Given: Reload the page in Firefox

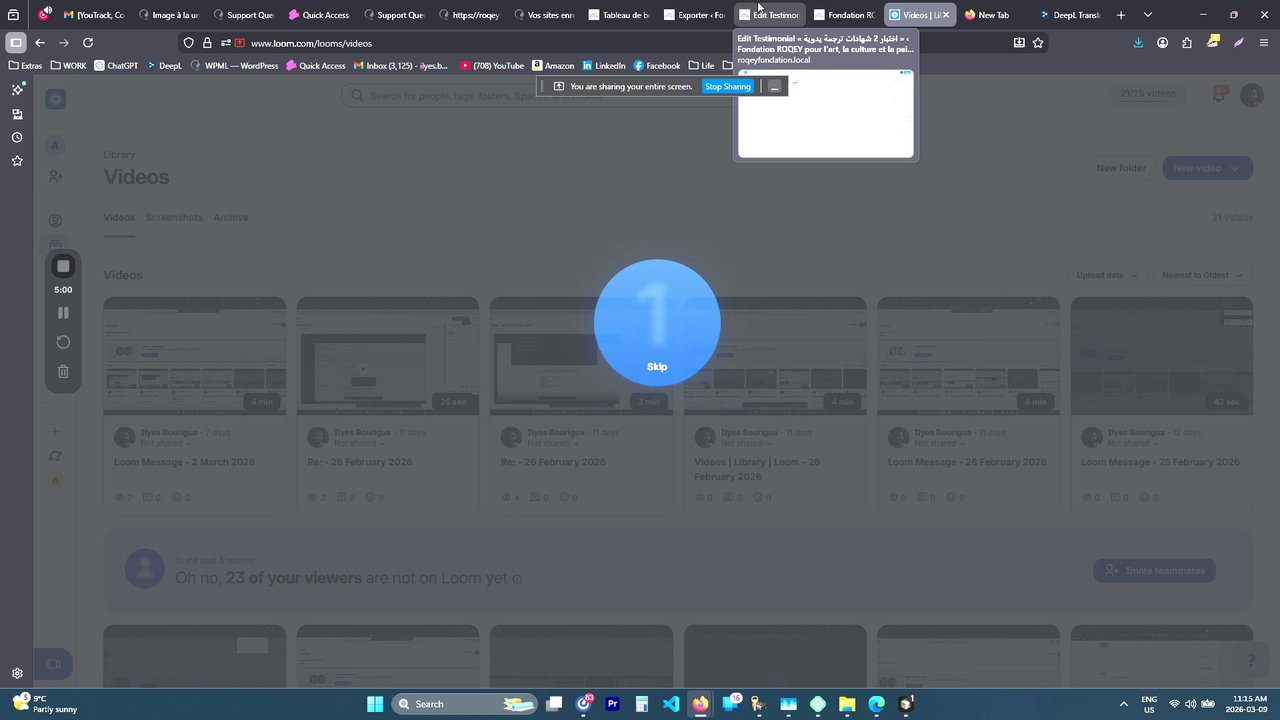Looking at the screenshot, I should click(88, 43).
